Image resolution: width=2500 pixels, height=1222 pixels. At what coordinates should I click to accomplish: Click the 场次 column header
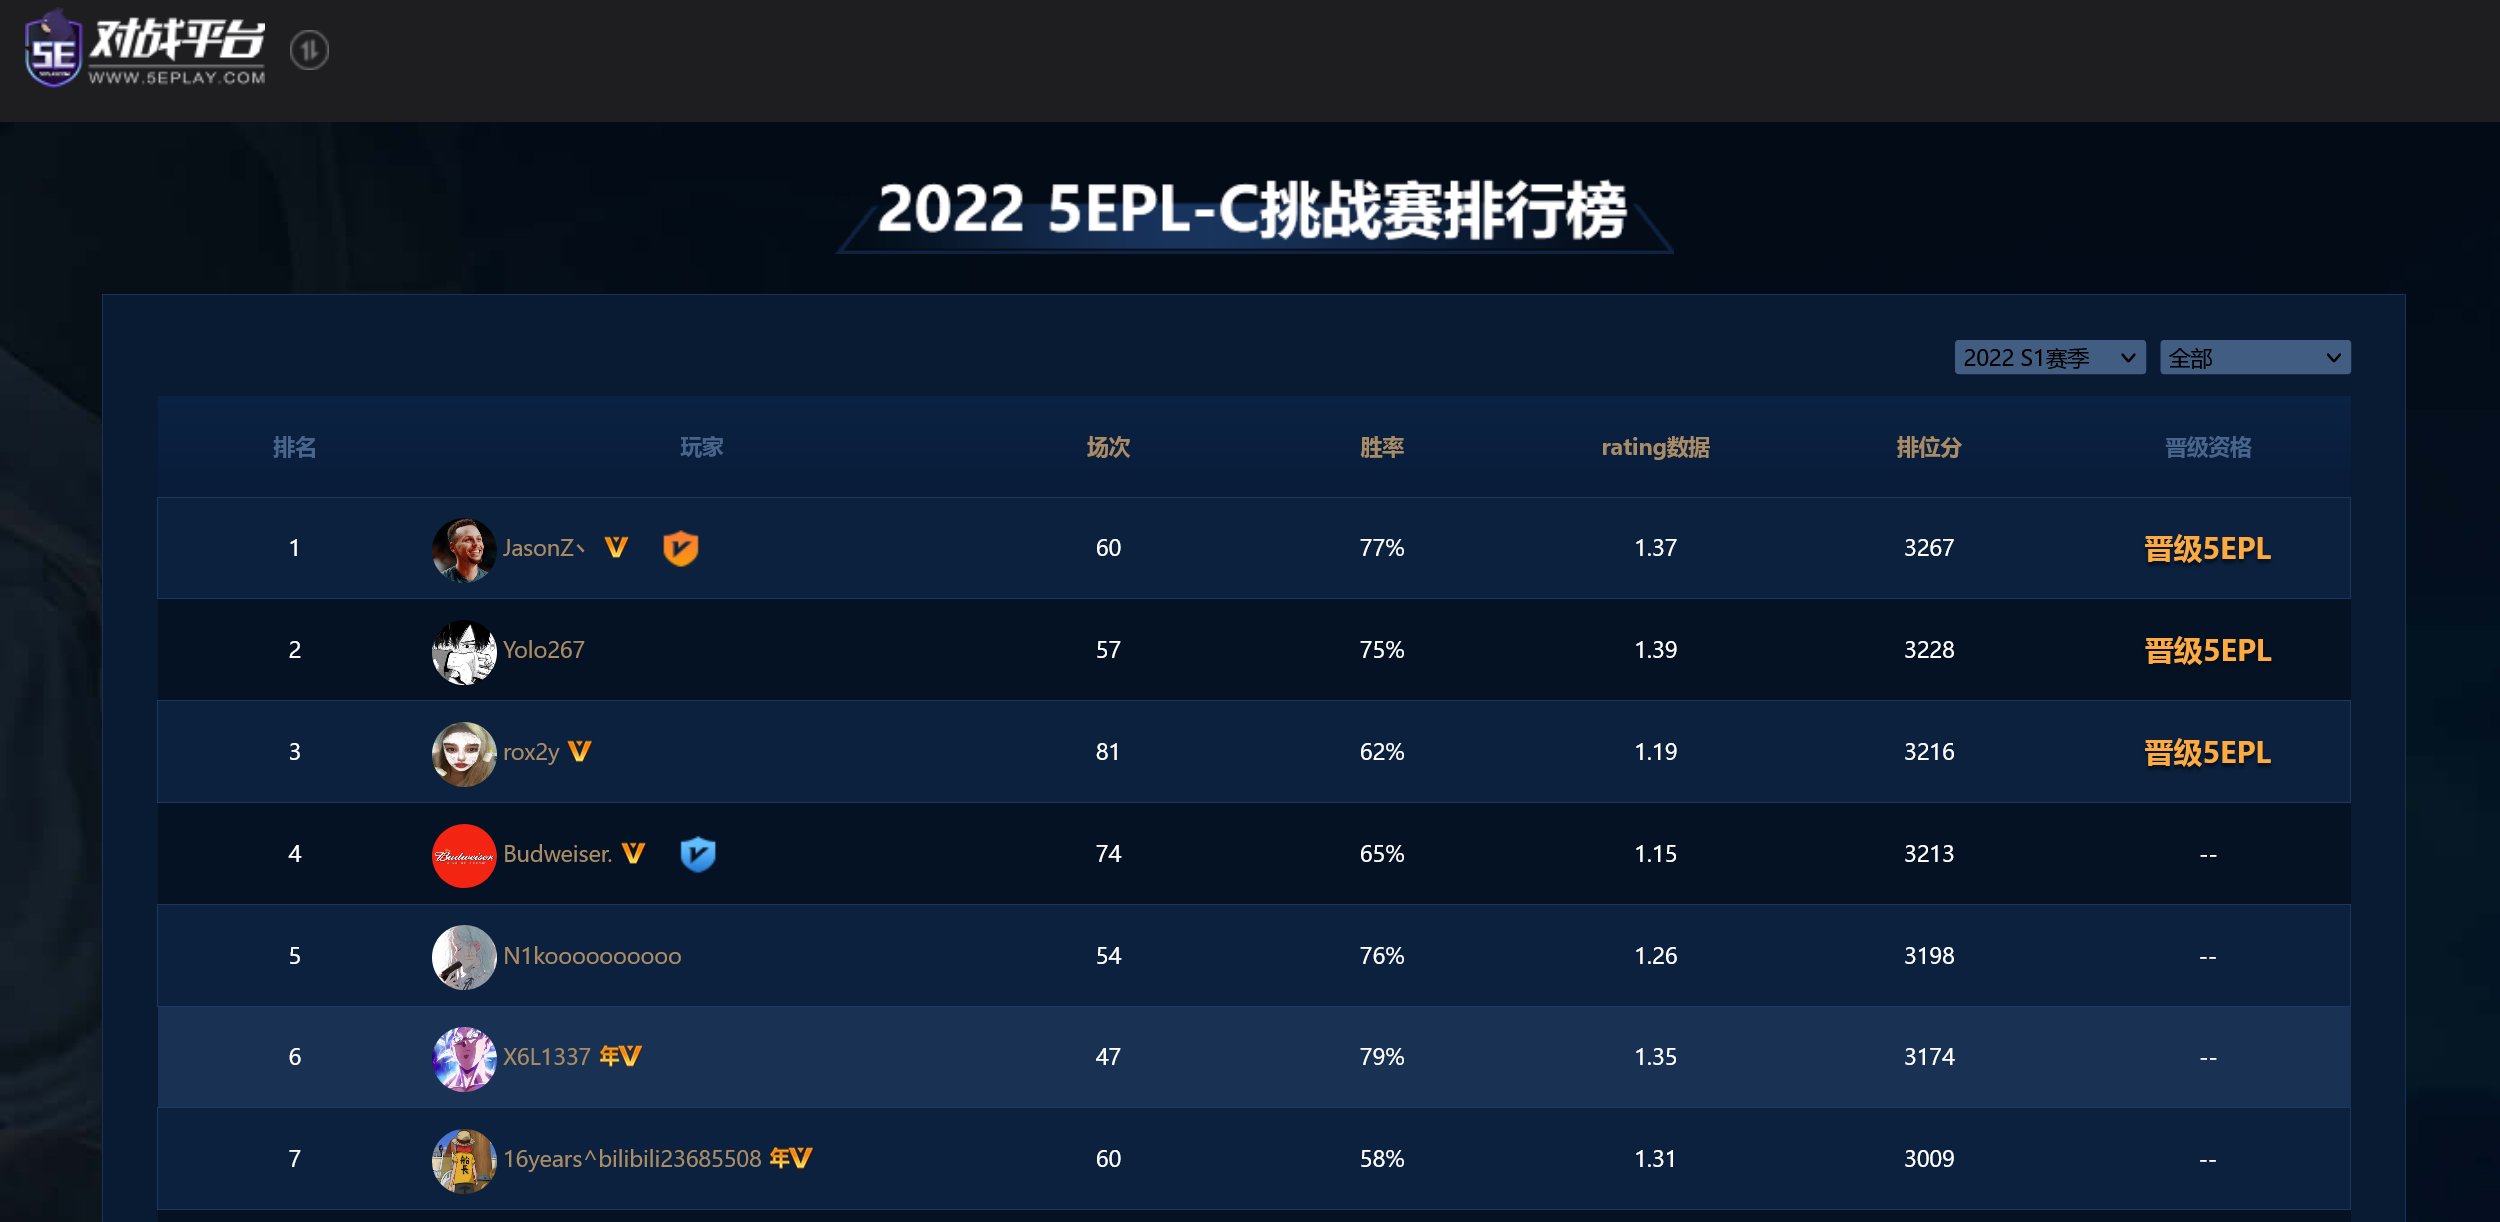point(1108,447)
